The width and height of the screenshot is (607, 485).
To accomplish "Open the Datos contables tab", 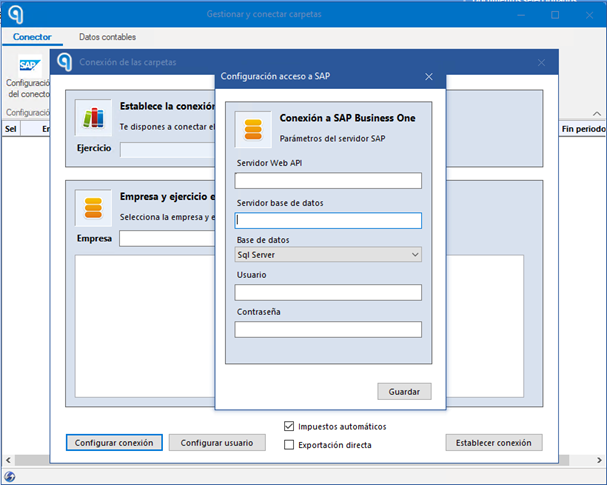I will coord(107,37).
